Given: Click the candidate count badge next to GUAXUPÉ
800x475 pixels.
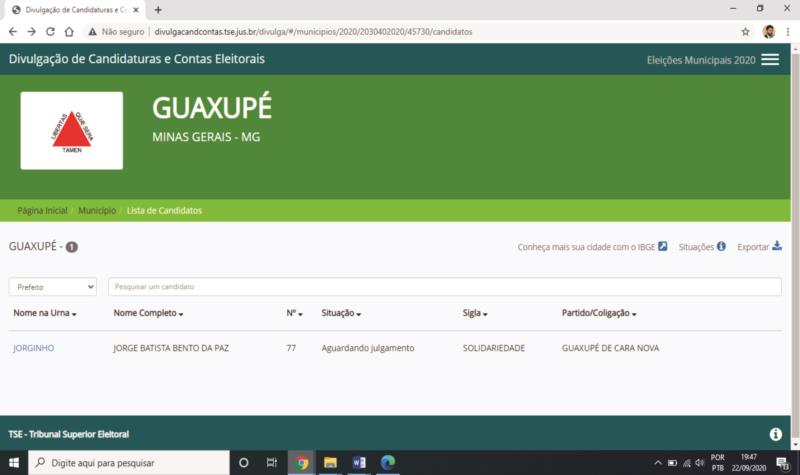Looking at the screenshot, I should pos(72,247).
